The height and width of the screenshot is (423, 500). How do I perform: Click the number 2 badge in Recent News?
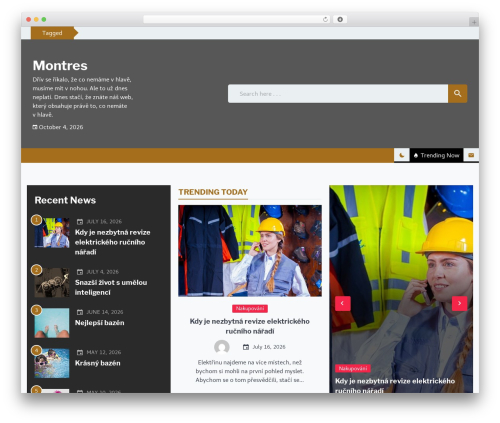click(x=36, y=270)
